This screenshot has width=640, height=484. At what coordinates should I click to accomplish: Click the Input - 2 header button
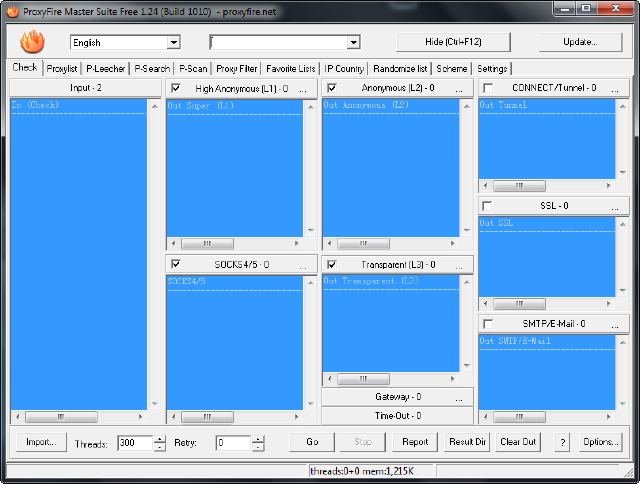pyautogui.click(x=86, y=88)
